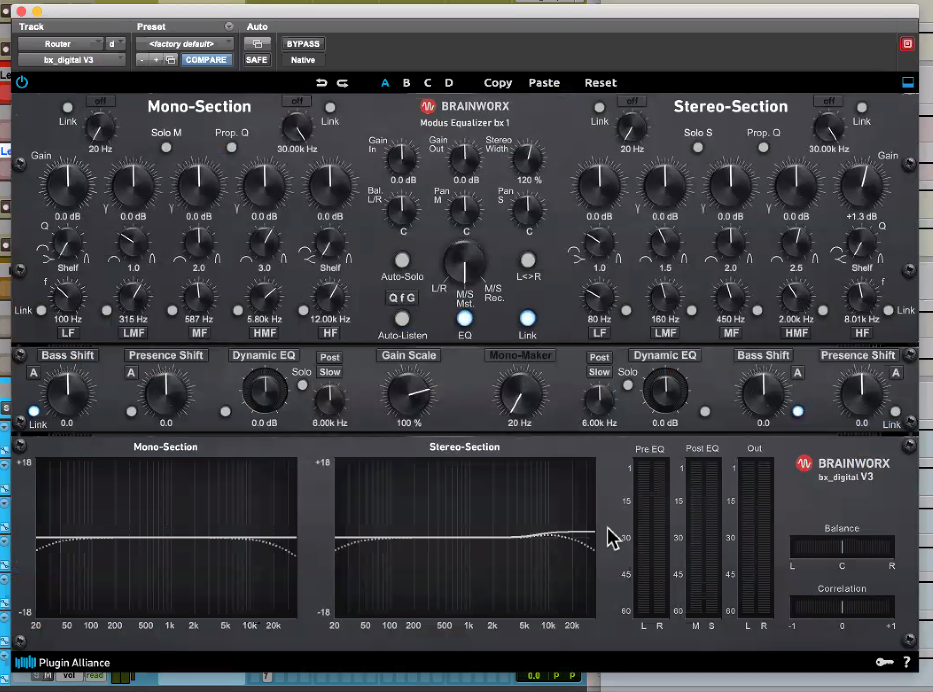Toggle the Auto-Listen button

[x=402, y=318]
